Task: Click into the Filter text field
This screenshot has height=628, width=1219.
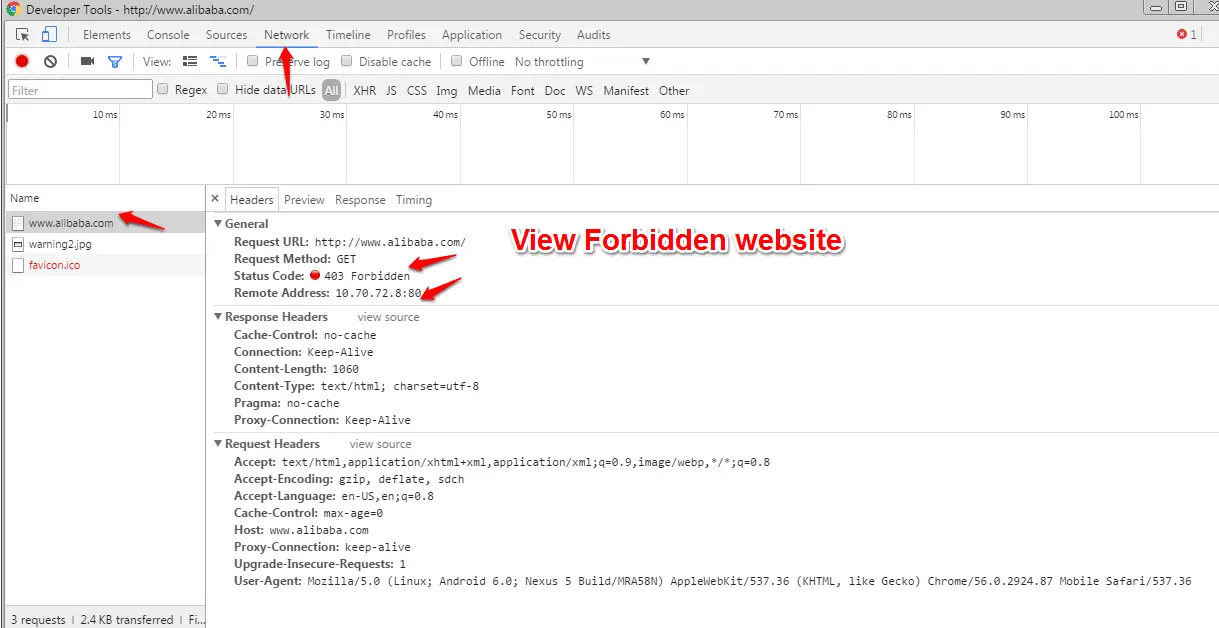Action: click(80, 90)
